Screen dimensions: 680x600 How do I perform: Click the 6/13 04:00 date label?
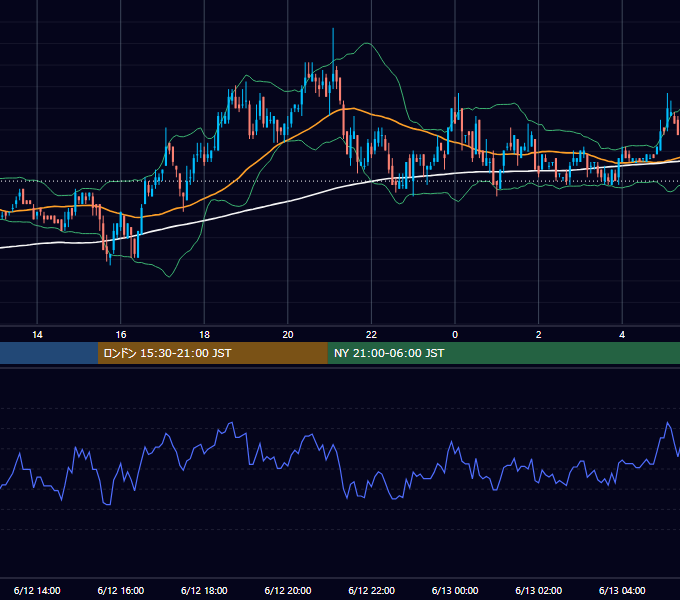tap(622, 590)
